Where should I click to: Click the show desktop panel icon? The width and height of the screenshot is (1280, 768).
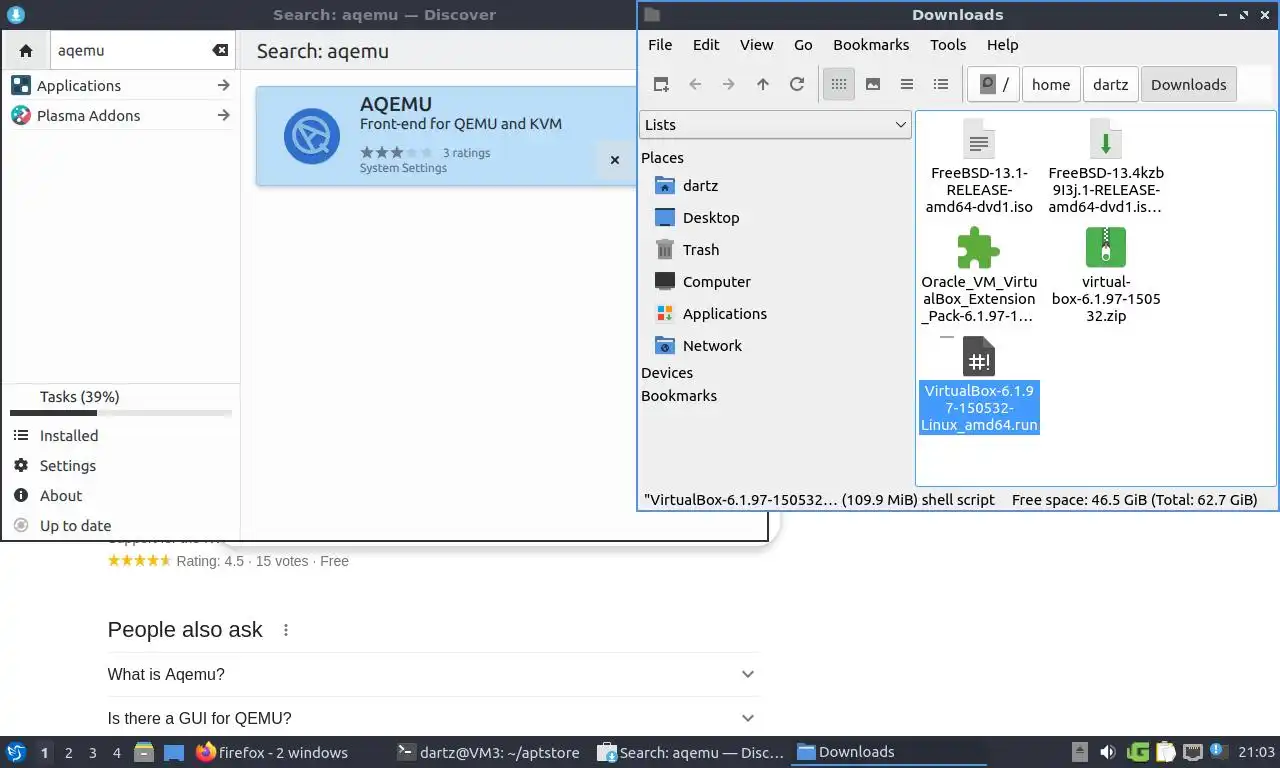(x=174, y=752)
